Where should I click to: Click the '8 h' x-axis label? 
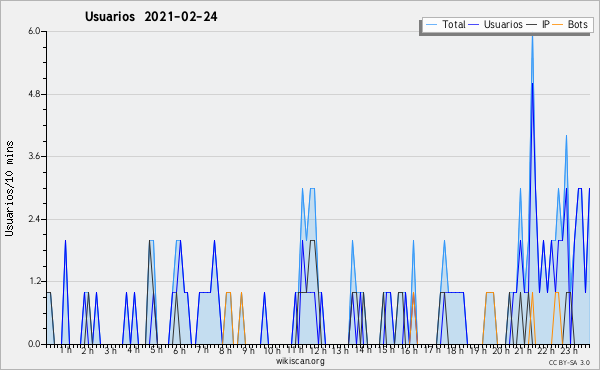[225, 350]
